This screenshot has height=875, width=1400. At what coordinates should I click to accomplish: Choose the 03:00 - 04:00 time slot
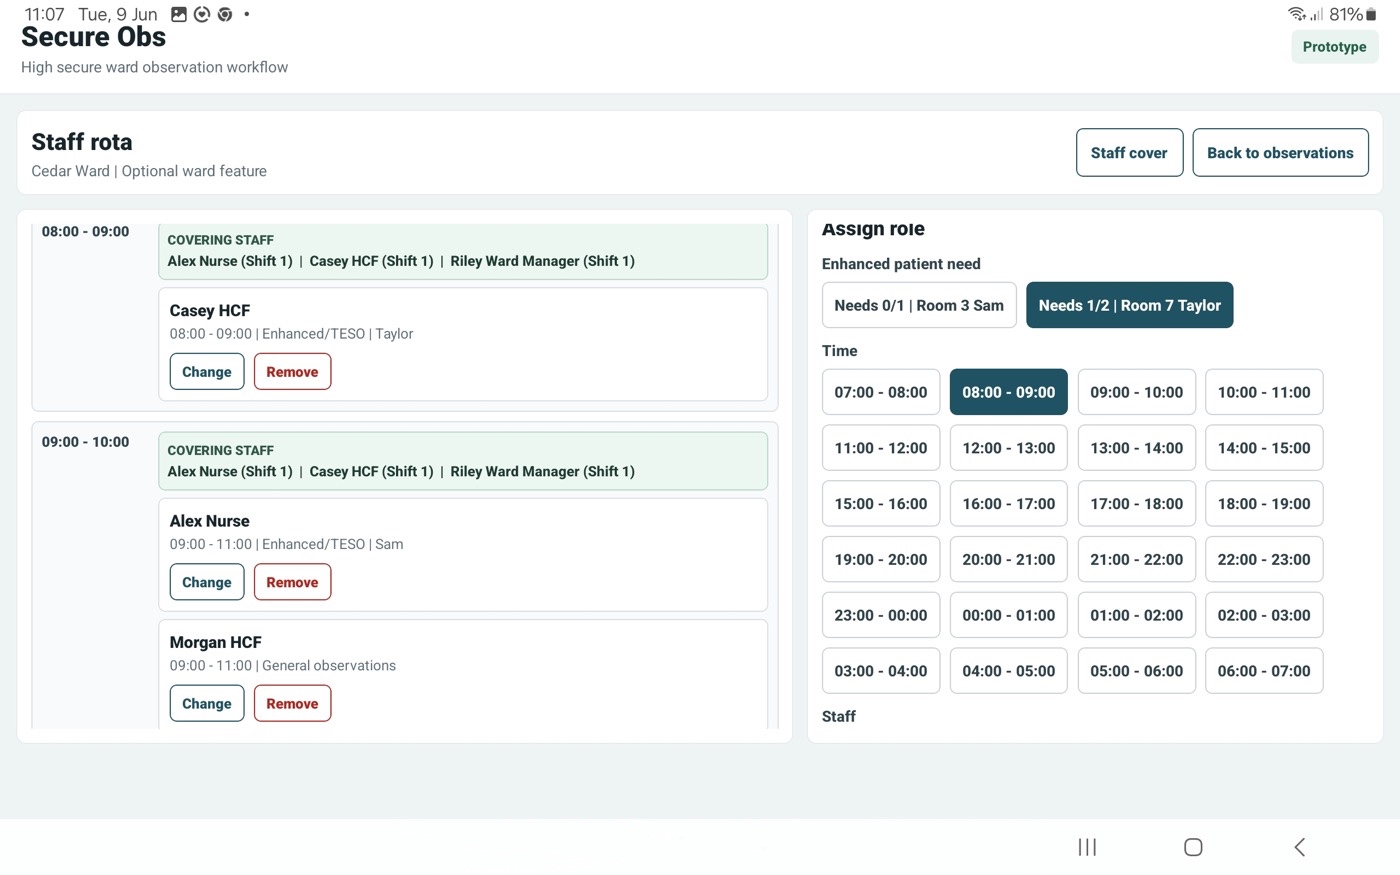[x=880, y=671]
